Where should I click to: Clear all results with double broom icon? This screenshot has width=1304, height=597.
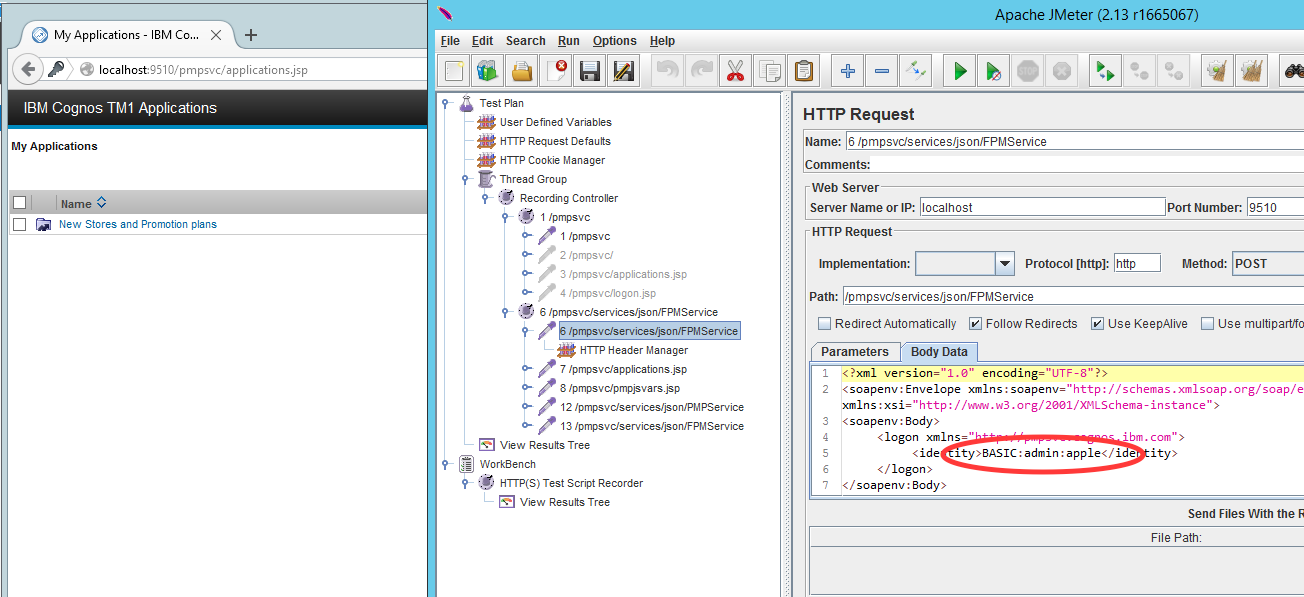(1251, 71)
